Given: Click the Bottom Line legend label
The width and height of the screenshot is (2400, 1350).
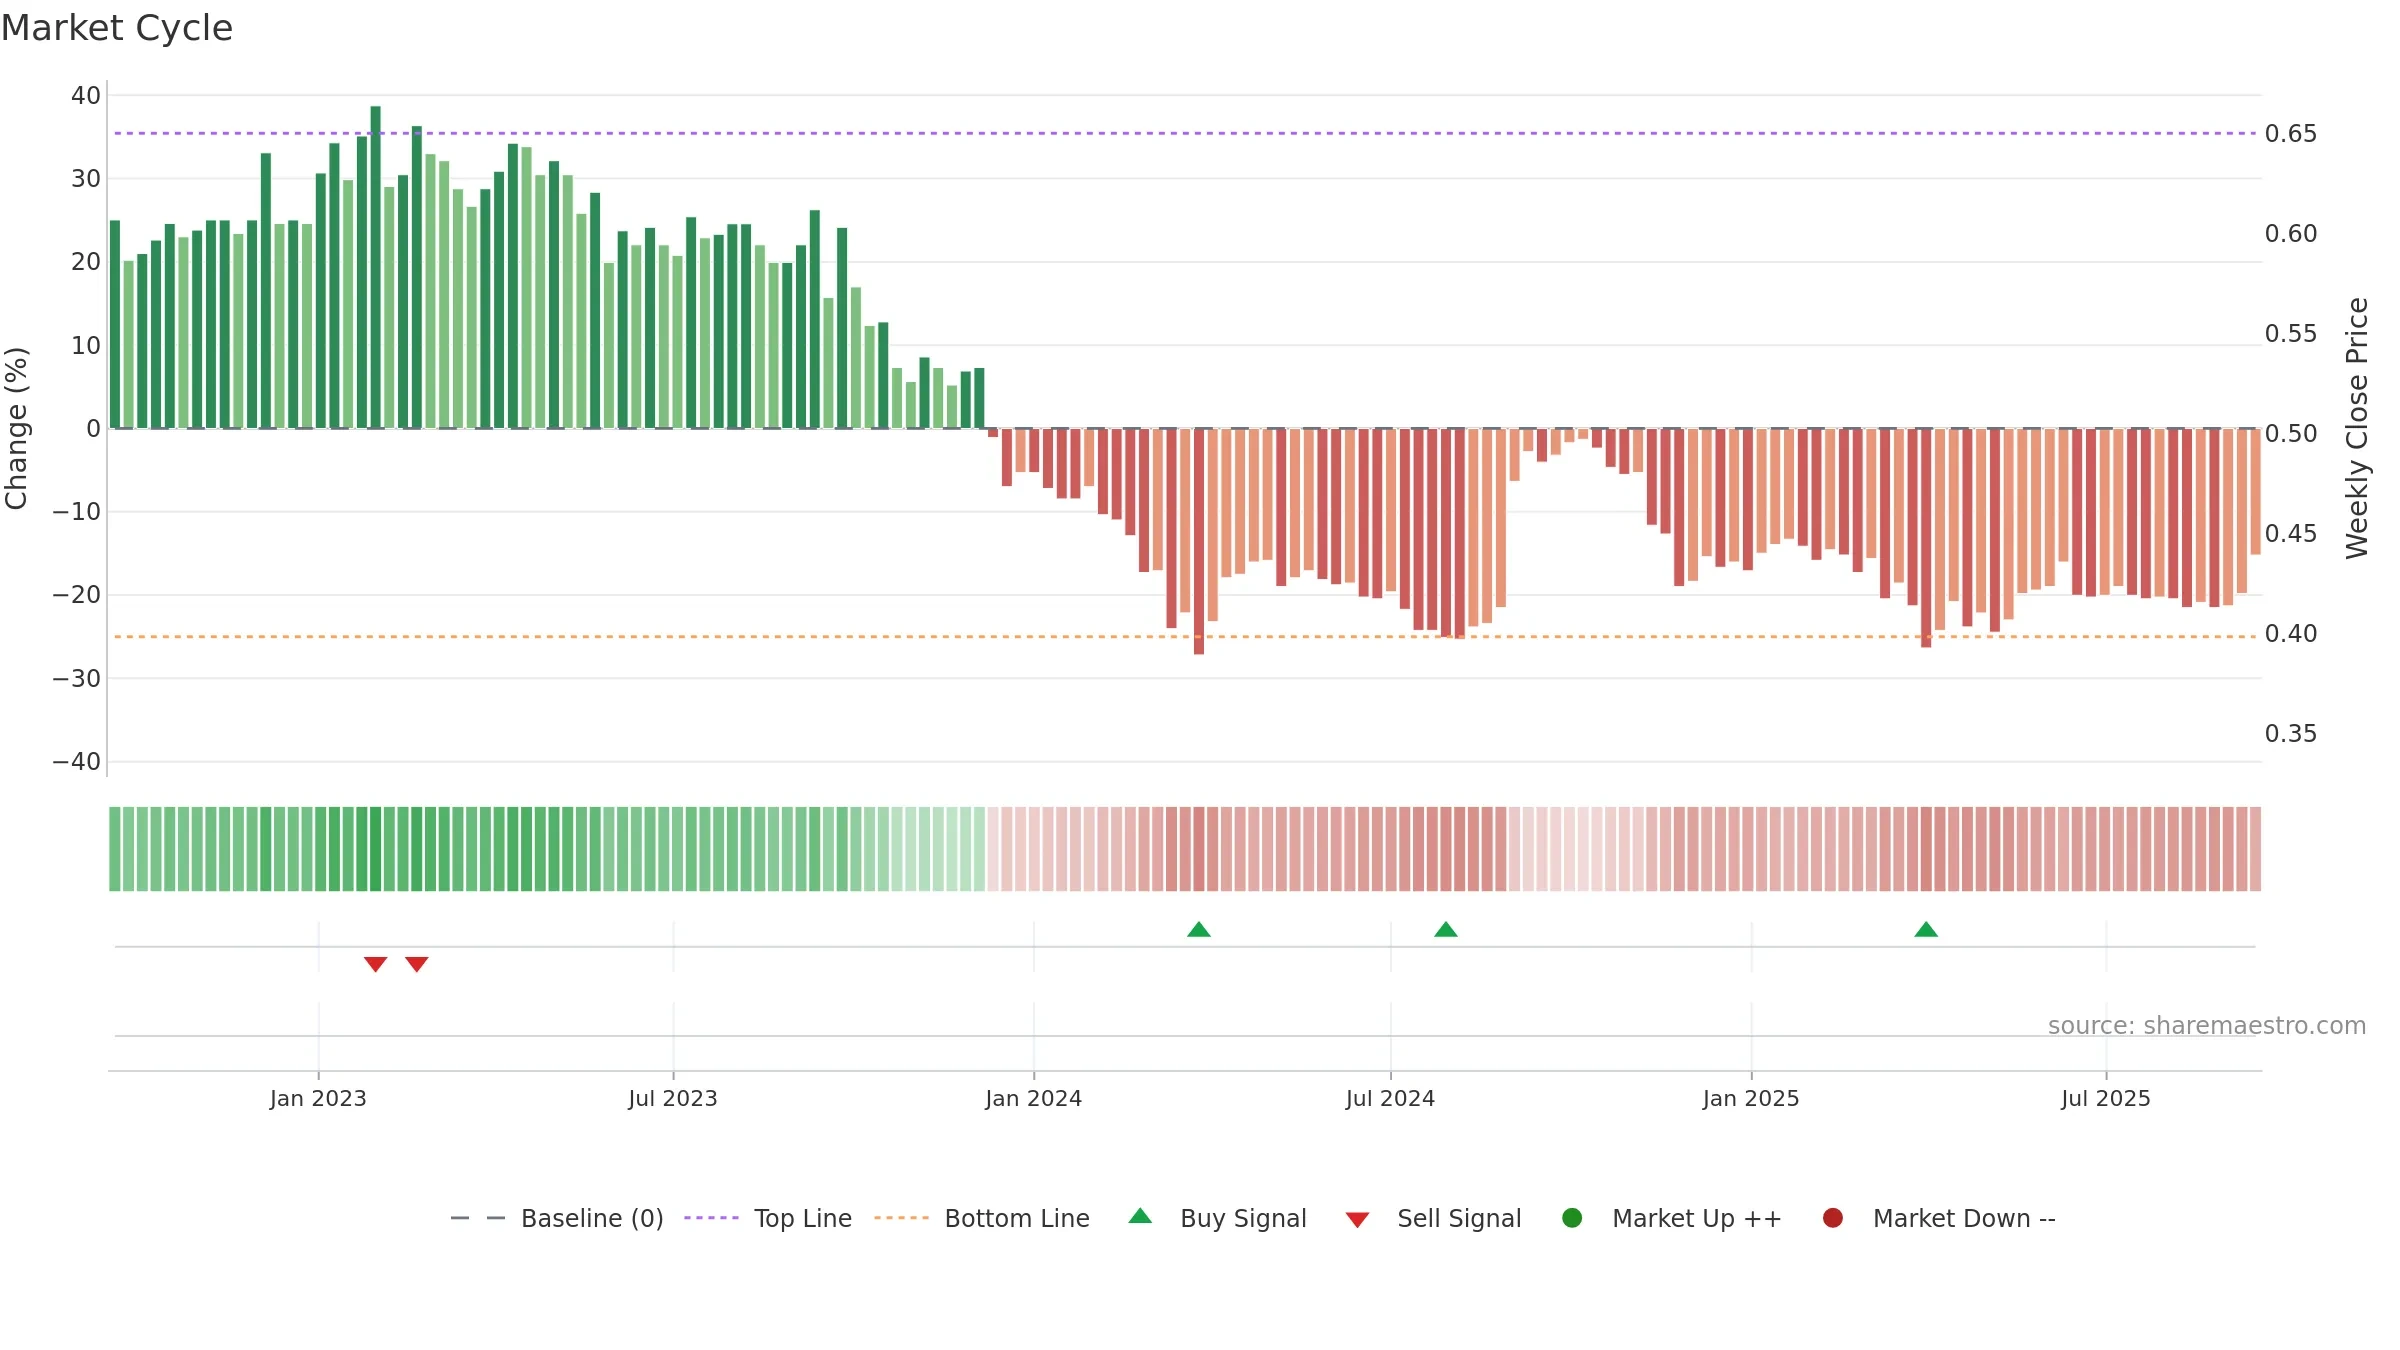Looking at the screenshot, I should tap(1017, 1218).
